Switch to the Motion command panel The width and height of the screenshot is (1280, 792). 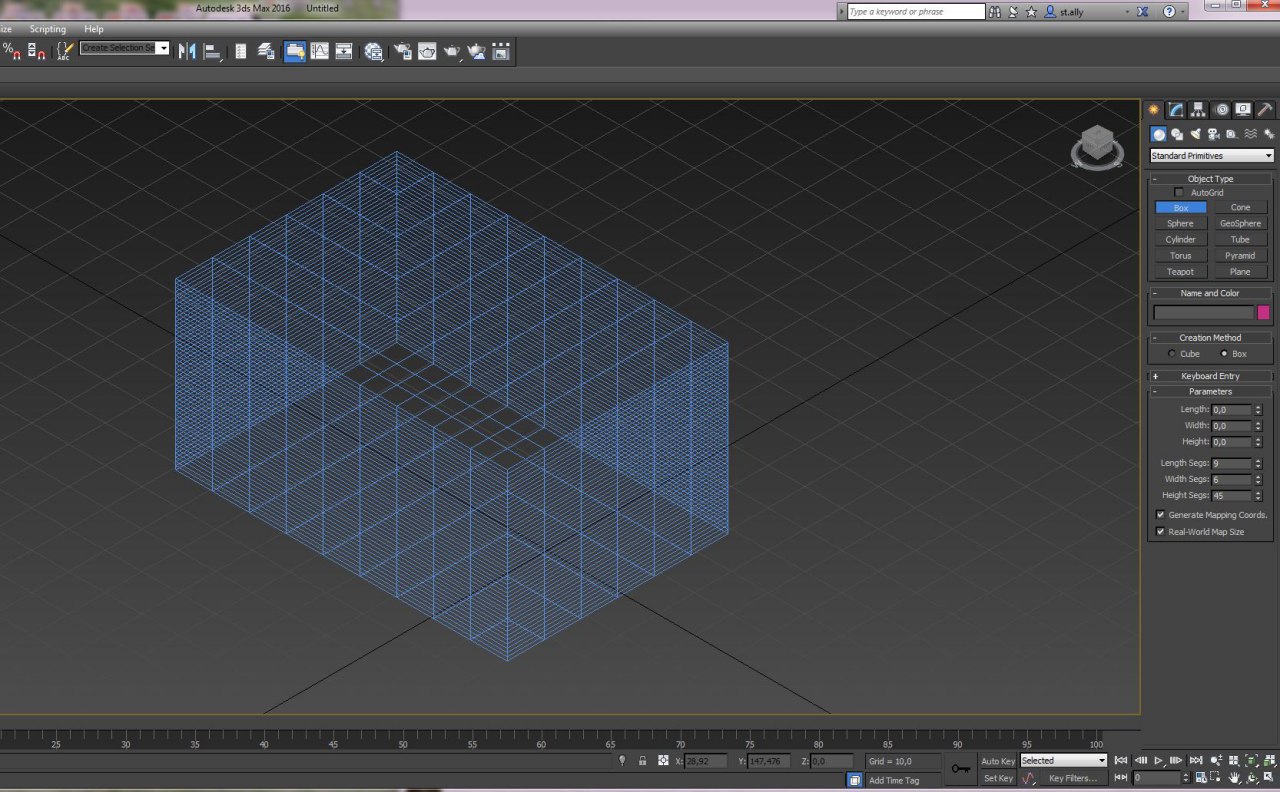[x=1221, y=110]
